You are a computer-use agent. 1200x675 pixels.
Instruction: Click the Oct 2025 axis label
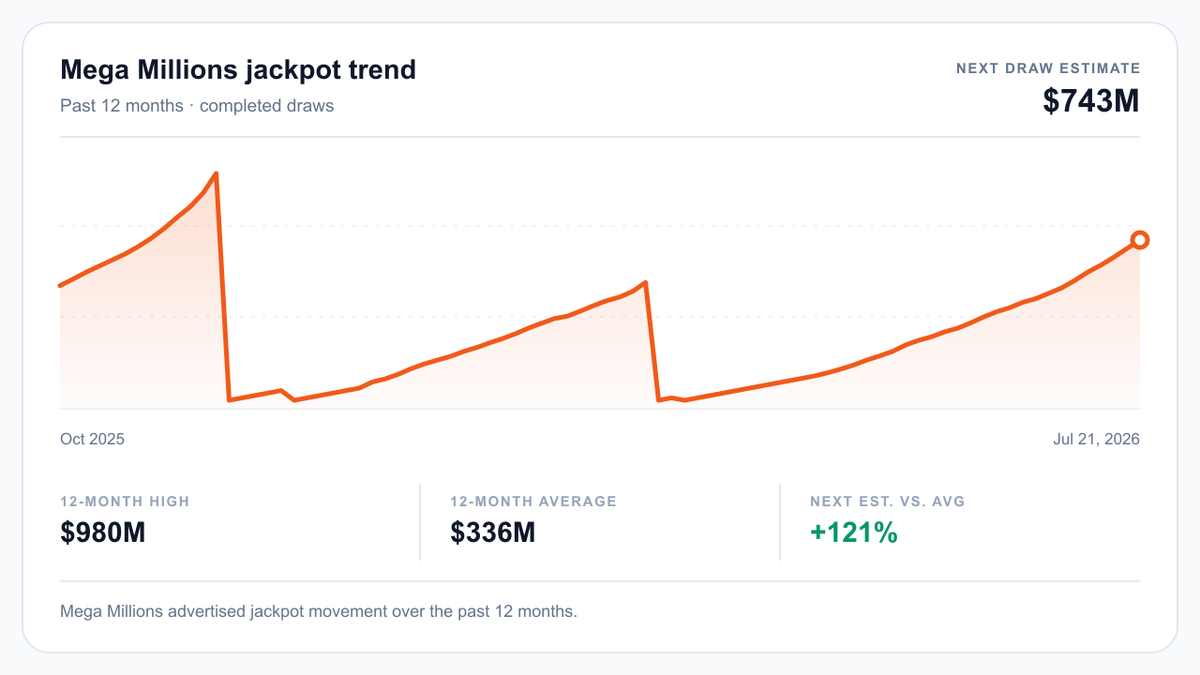[92, 439]
